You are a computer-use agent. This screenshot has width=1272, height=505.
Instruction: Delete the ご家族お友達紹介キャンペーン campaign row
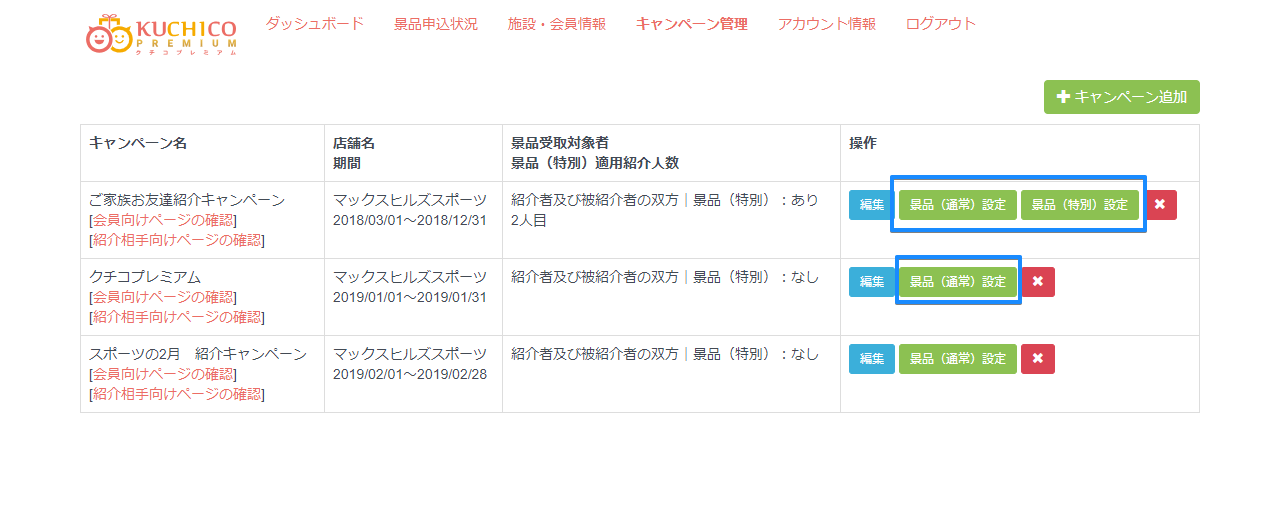pos(1160,205)
